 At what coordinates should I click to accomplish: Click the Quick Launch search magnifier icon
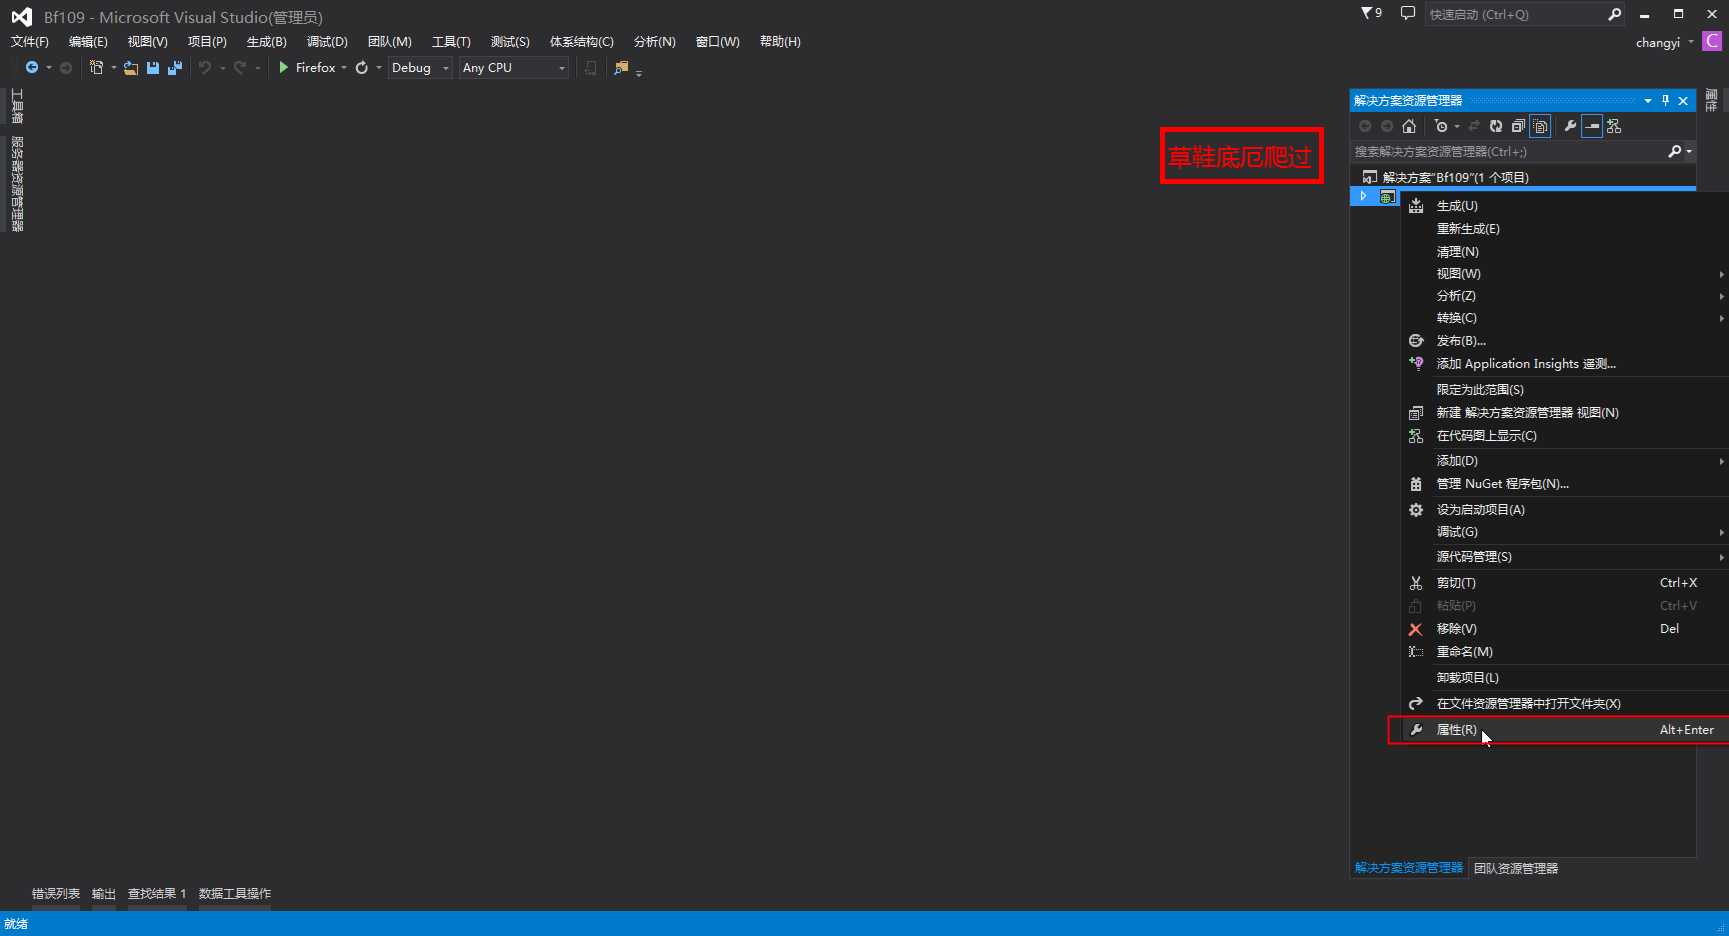click(x=1614, y=14)
